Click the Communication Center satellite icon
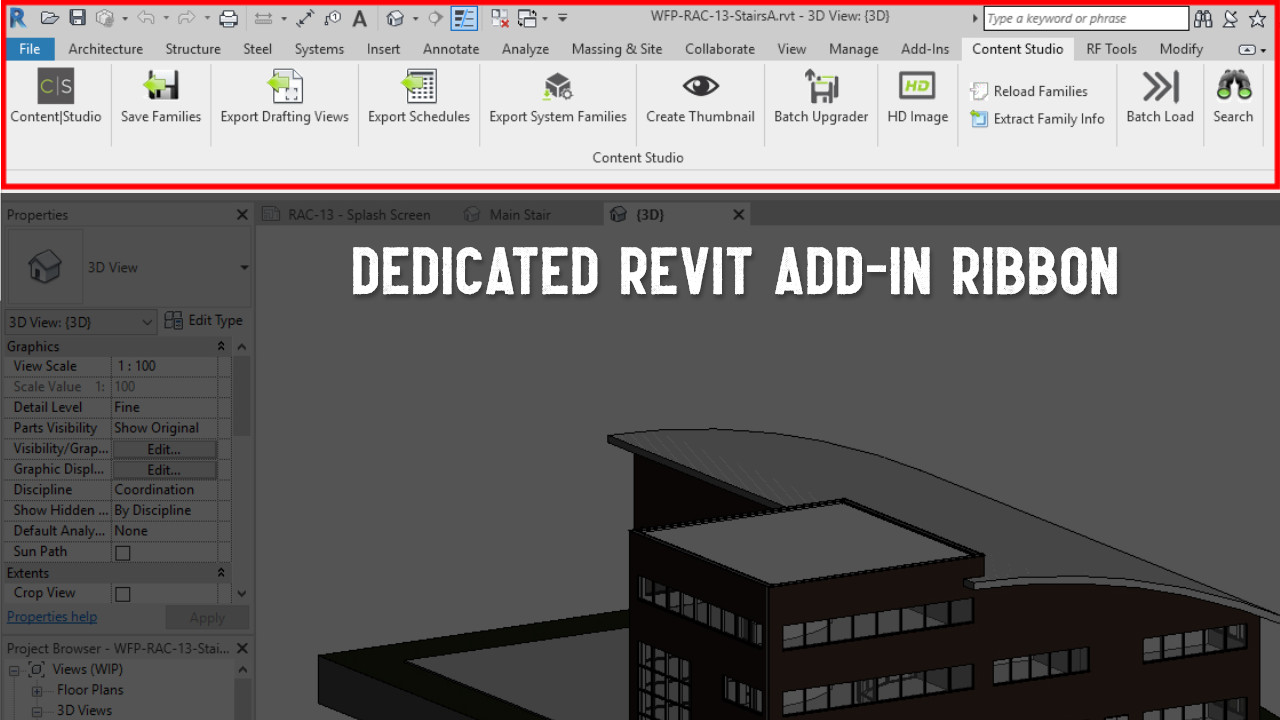The image size is (1280, 720). click(x=1230, y=18)
